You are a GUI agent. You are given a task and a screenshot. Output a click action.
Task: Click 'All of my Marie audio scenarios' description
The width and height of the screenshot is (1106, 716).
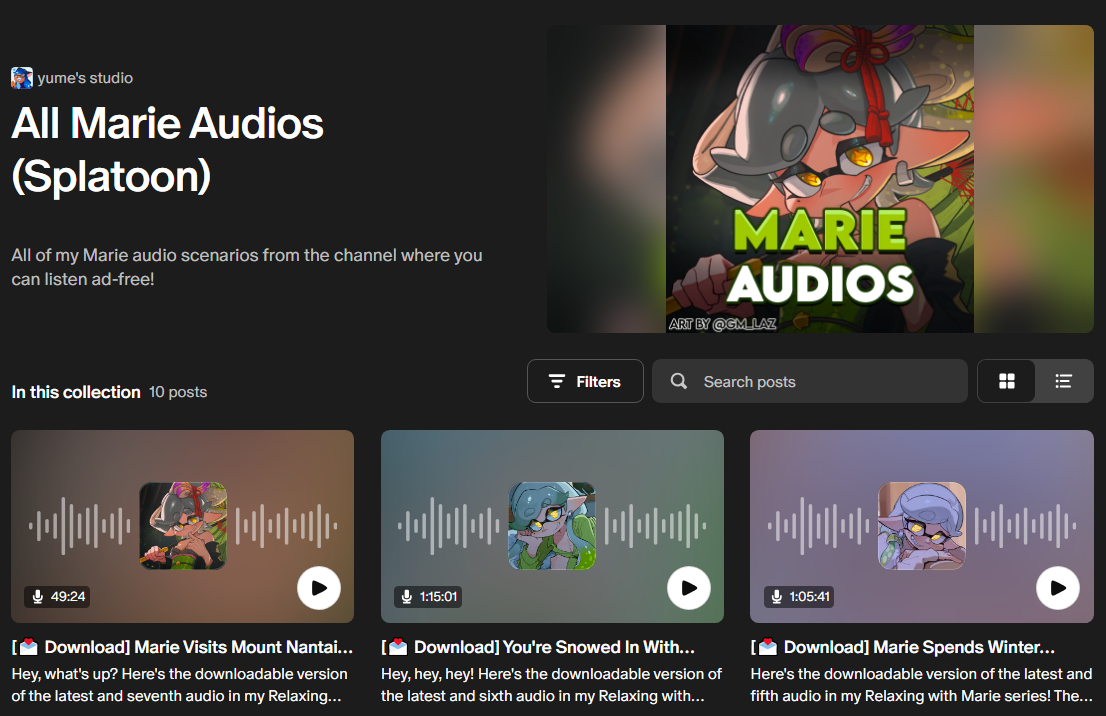coord(247,267)
